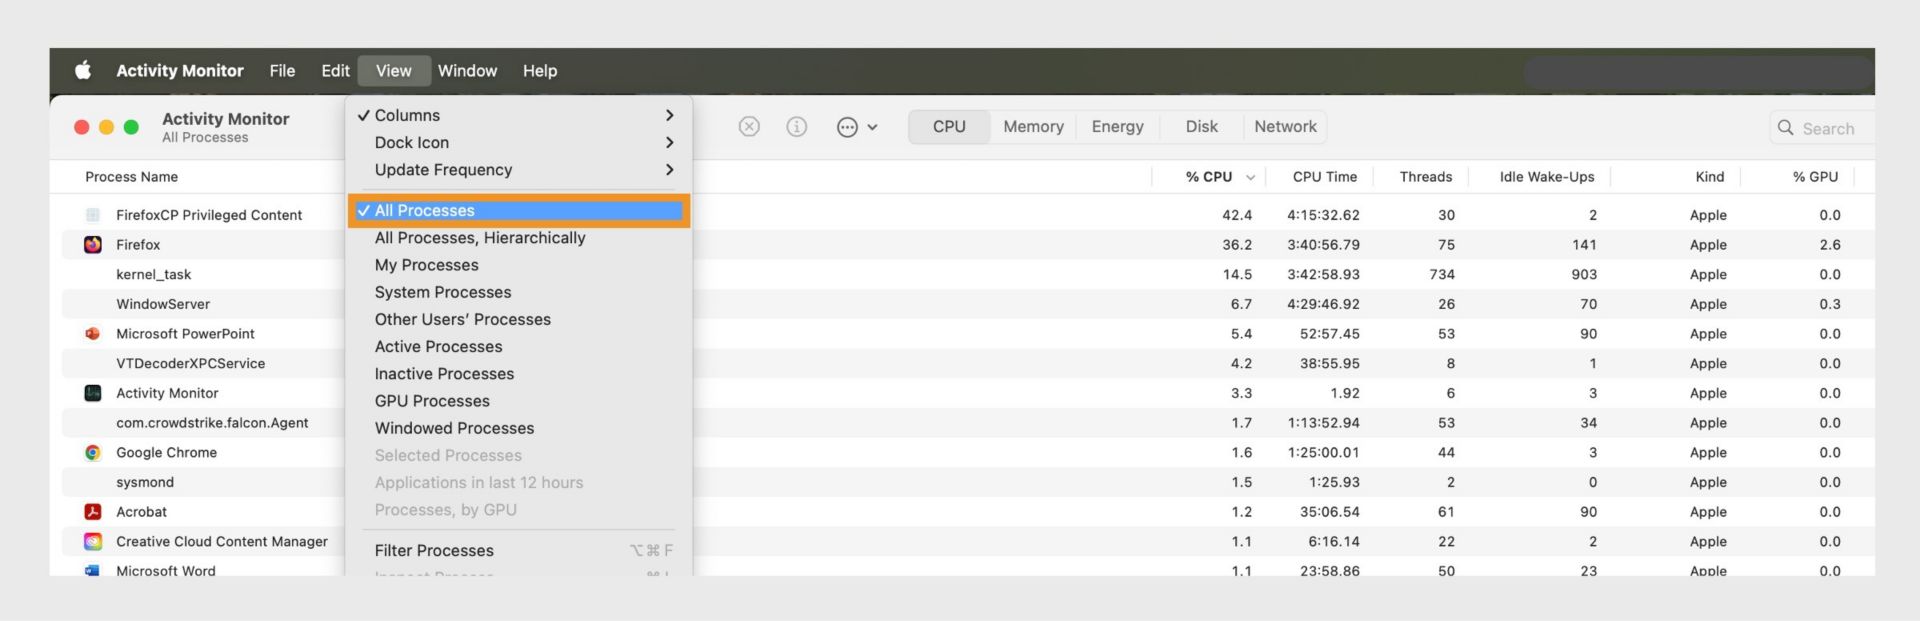This screenshot has width=1920, height=621.
Task: Click Filter Processes menu entry
Action: [x=434, y=551]
